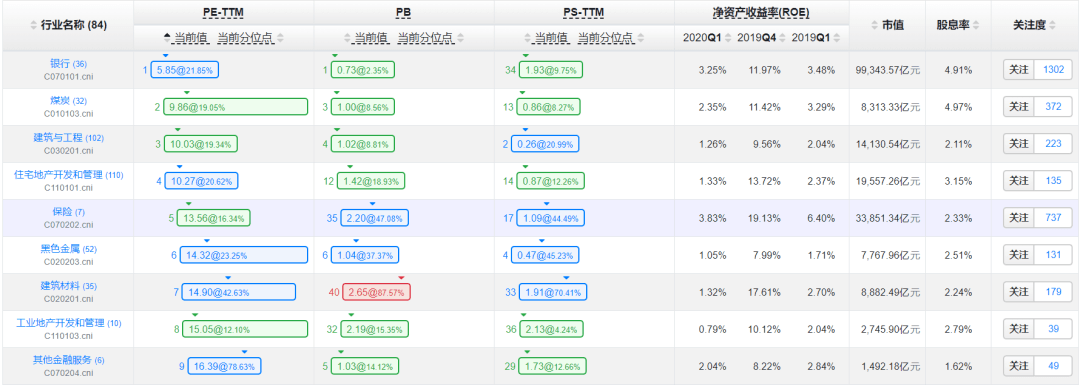Select the 2019Q4 ROE column header
The image size is (1080, 385).
[x=756, y=38]
